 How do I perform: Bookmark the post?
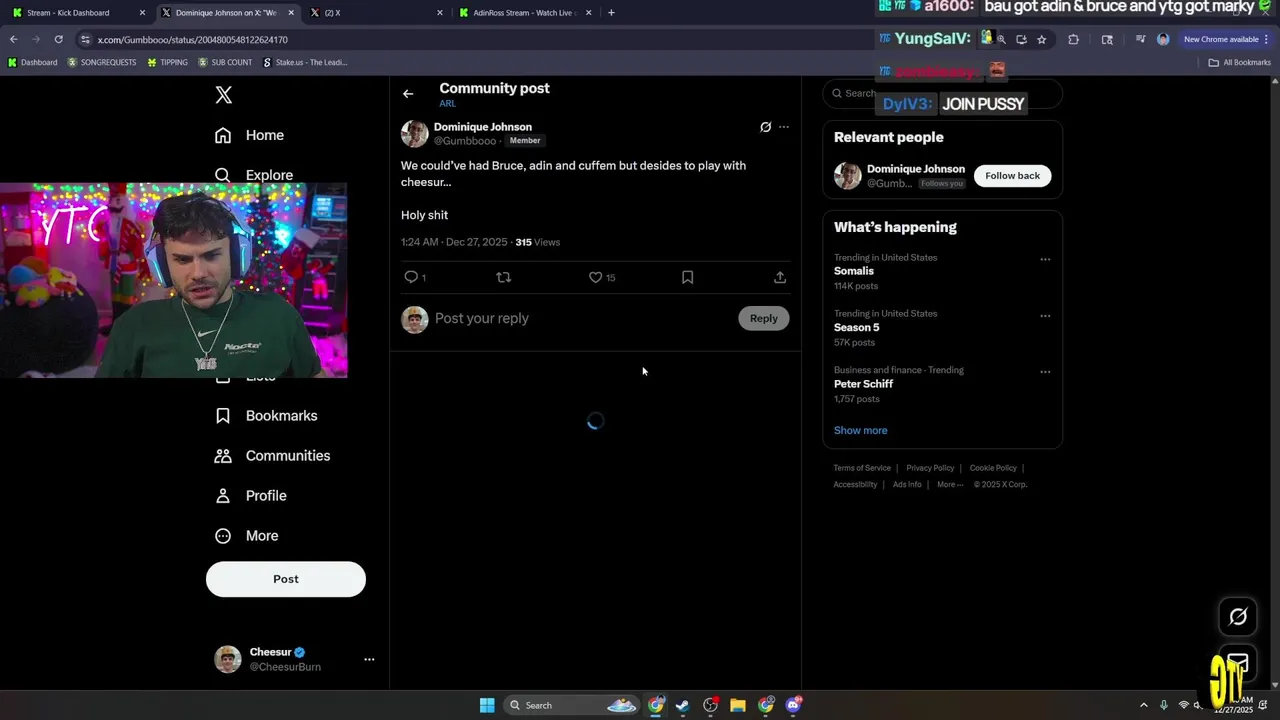(688, 277)
